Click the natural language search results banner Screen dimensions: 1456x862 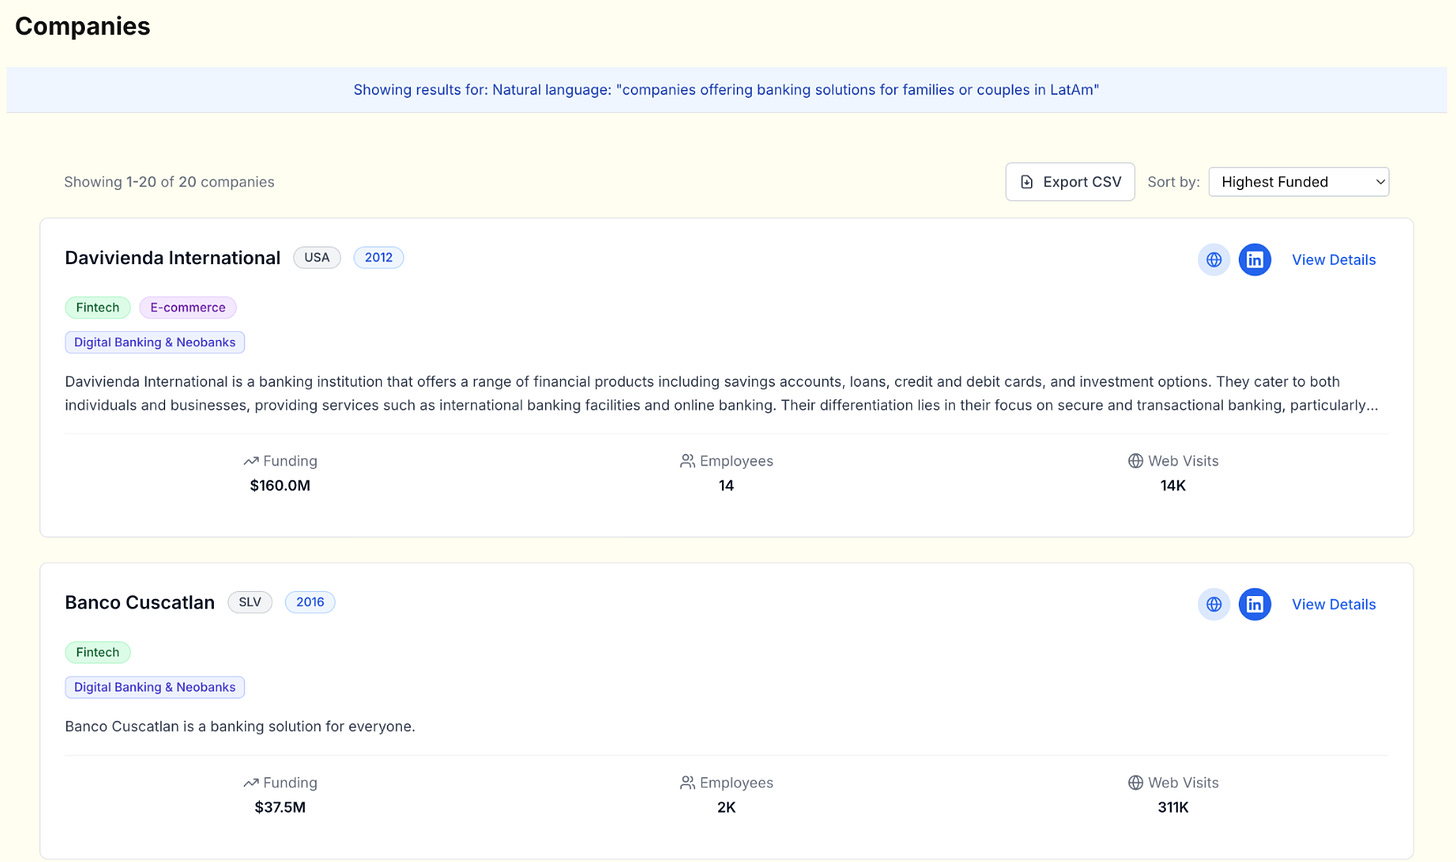726,90
